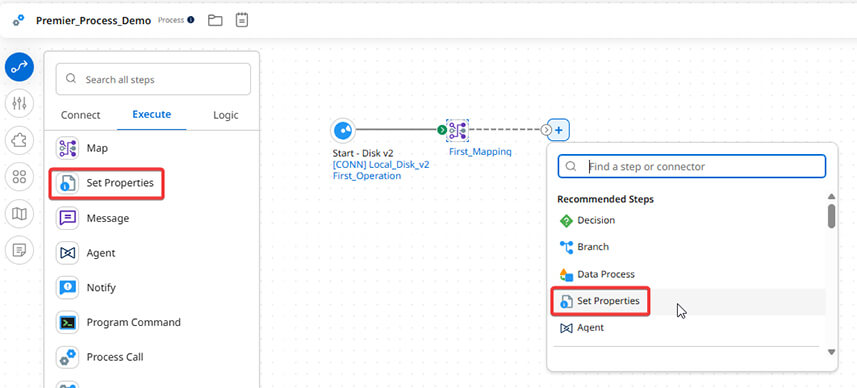Click the Process Call gears icon
The width and height of the screenshot is (857, 388).
tap(67, 357)
